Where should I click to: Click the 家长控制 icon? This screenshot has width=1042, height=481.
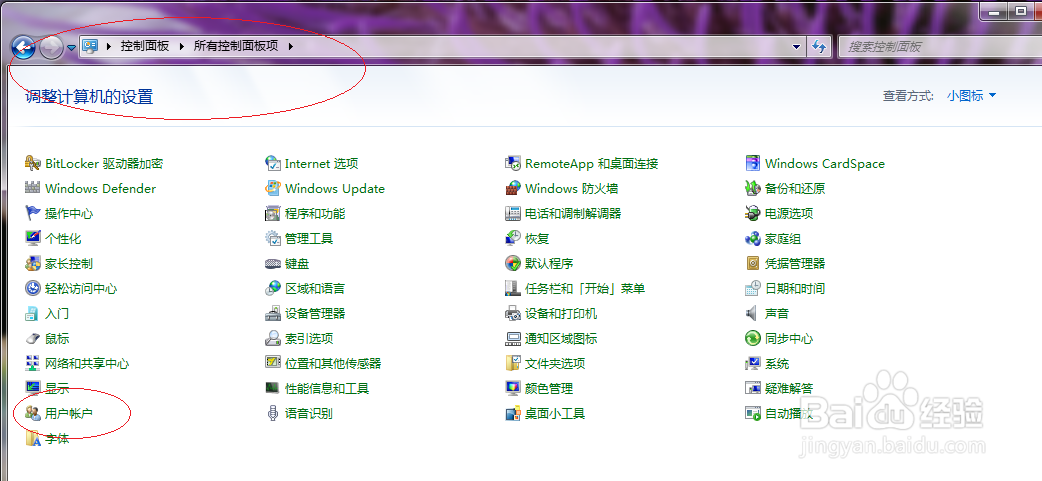pos(33,264)
